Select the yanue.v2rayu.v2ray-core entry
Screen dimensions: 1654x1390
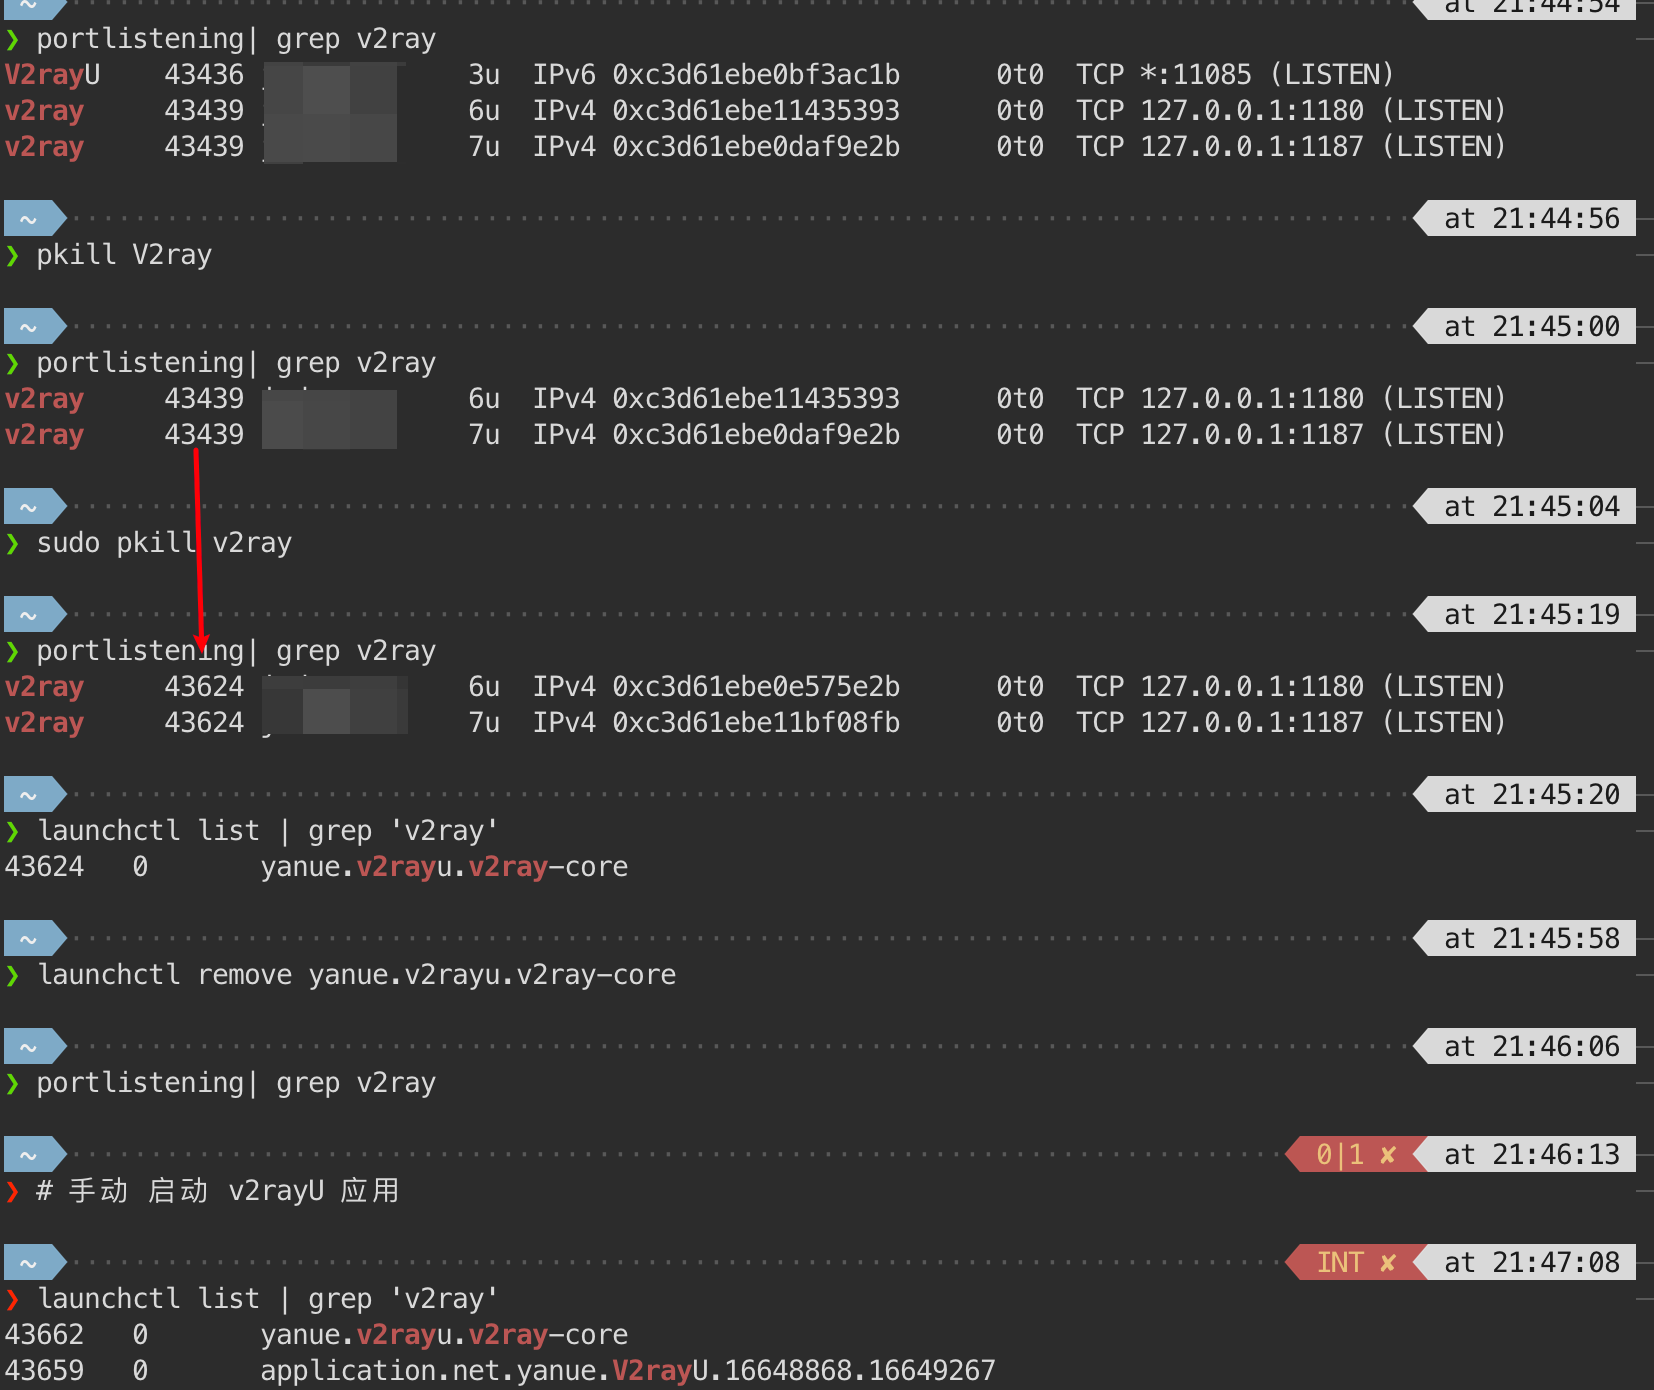coord(443,866)
